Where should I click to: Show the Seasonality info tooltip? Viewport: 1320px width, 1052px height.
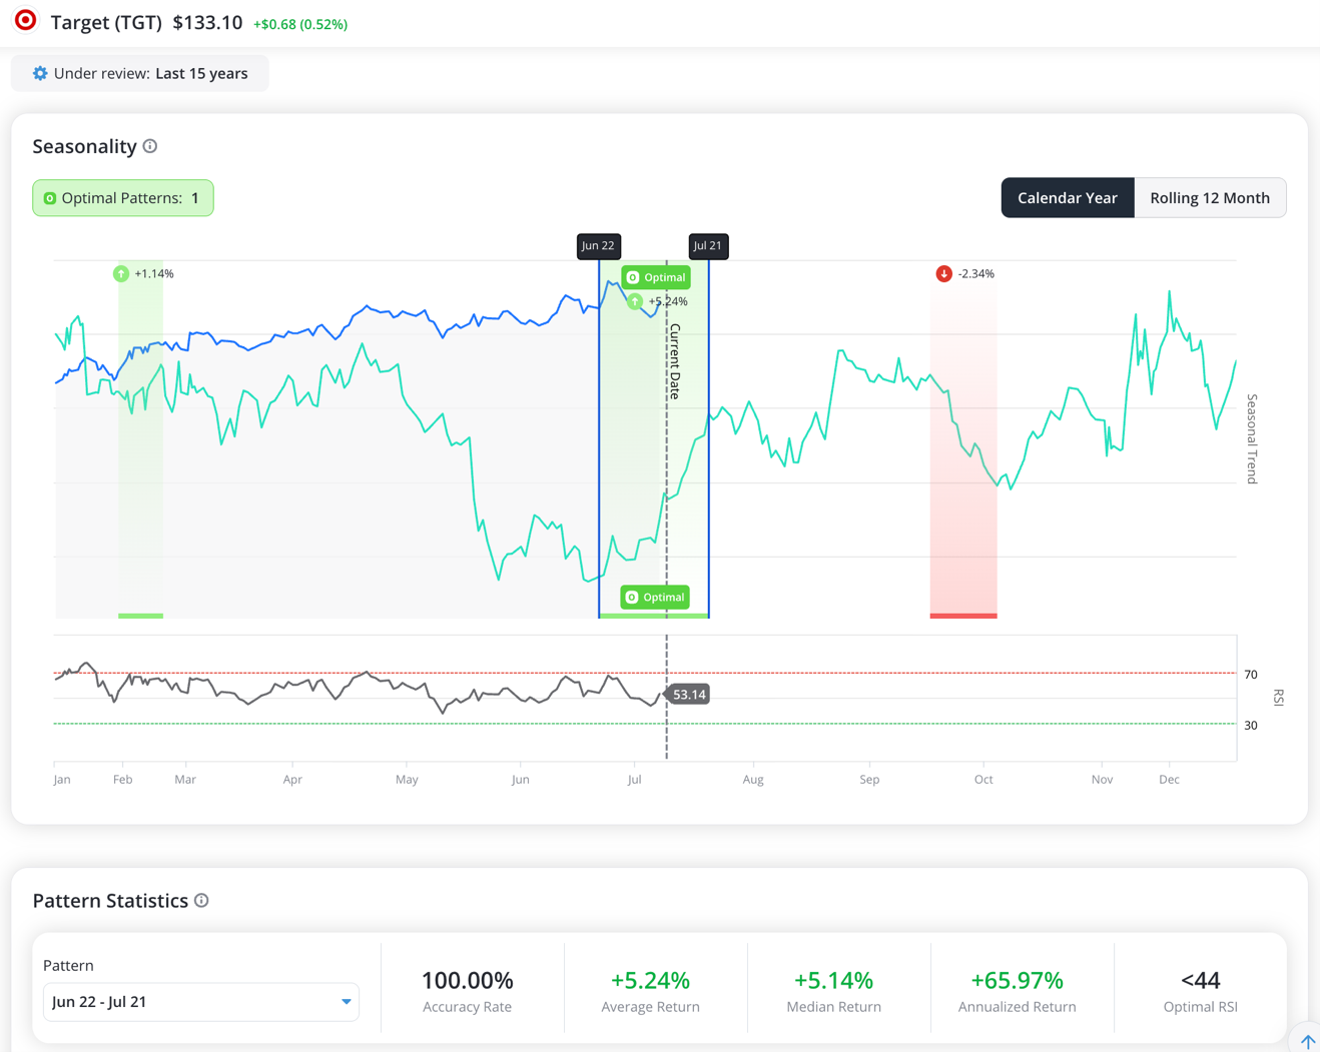coord(150,146)
